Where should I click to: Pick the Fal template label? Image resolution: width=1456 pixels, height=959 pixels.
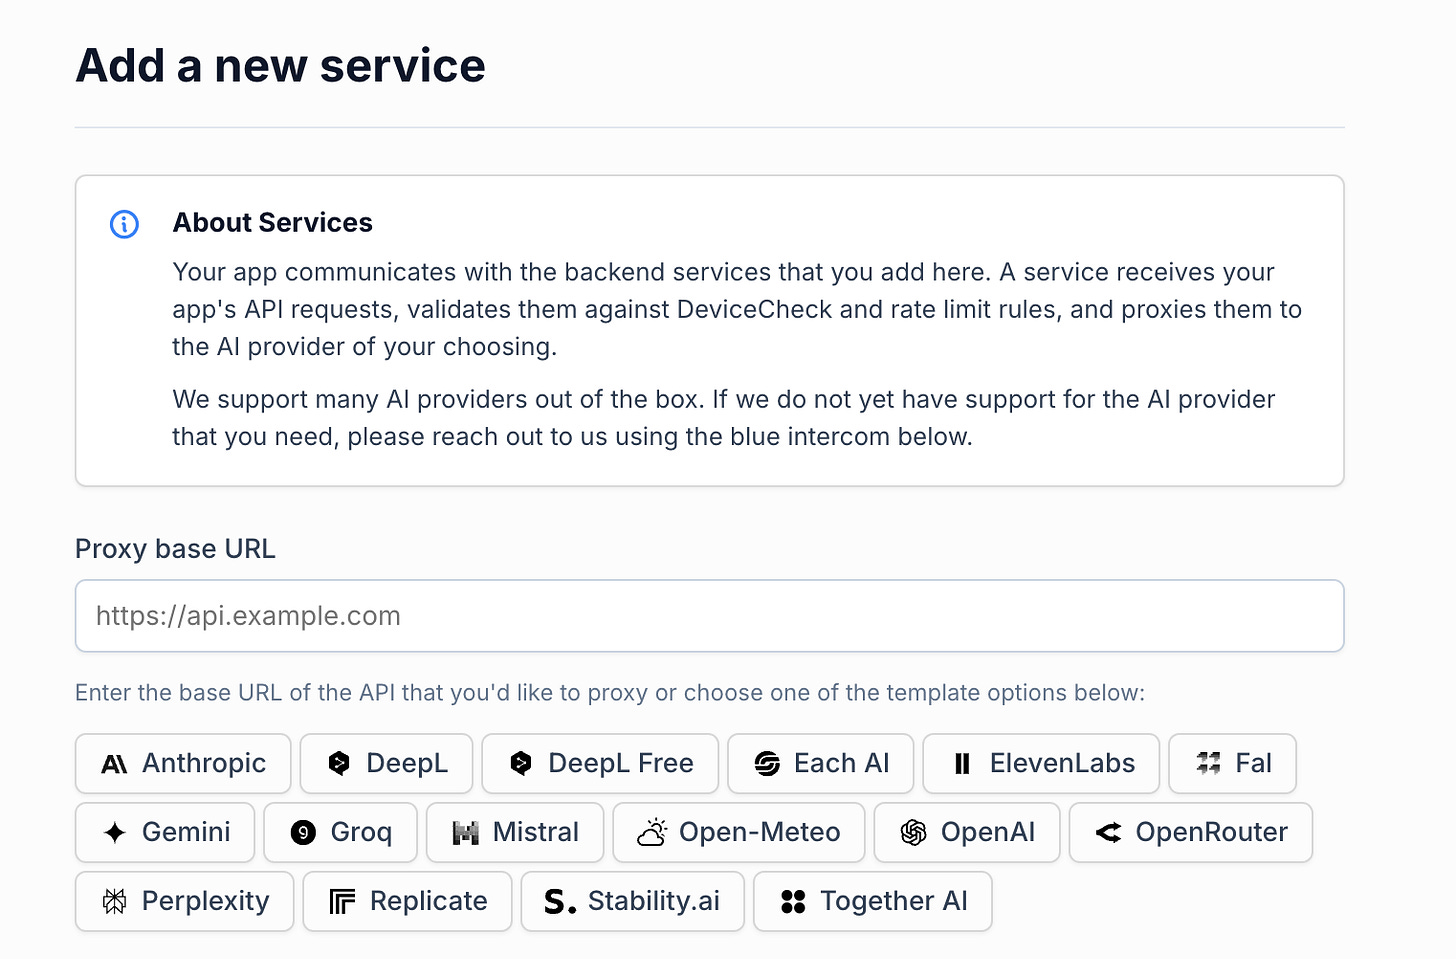point(1254,764)
